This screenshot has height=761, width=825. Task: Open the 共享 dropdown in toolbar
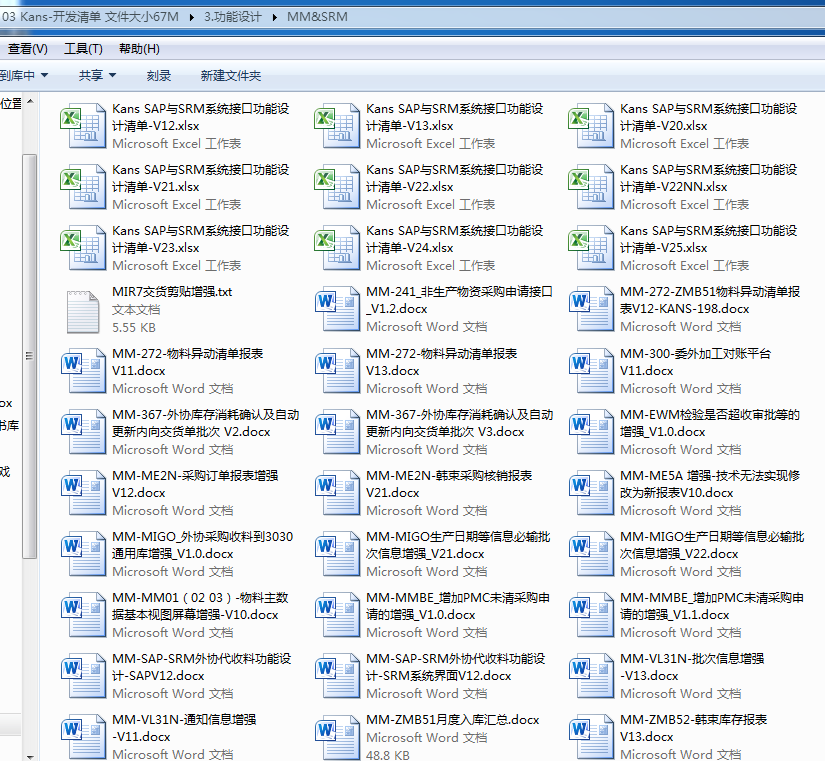point(97,76)
